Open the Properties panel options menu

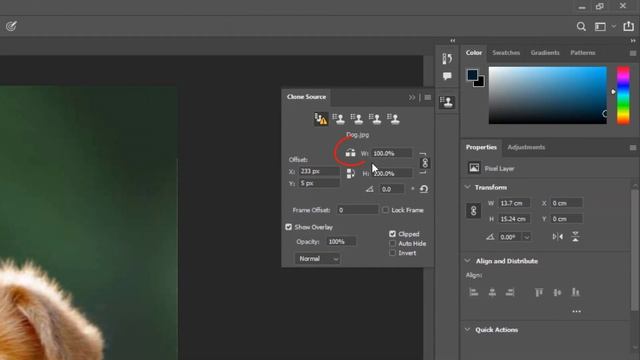click(633, 147)
